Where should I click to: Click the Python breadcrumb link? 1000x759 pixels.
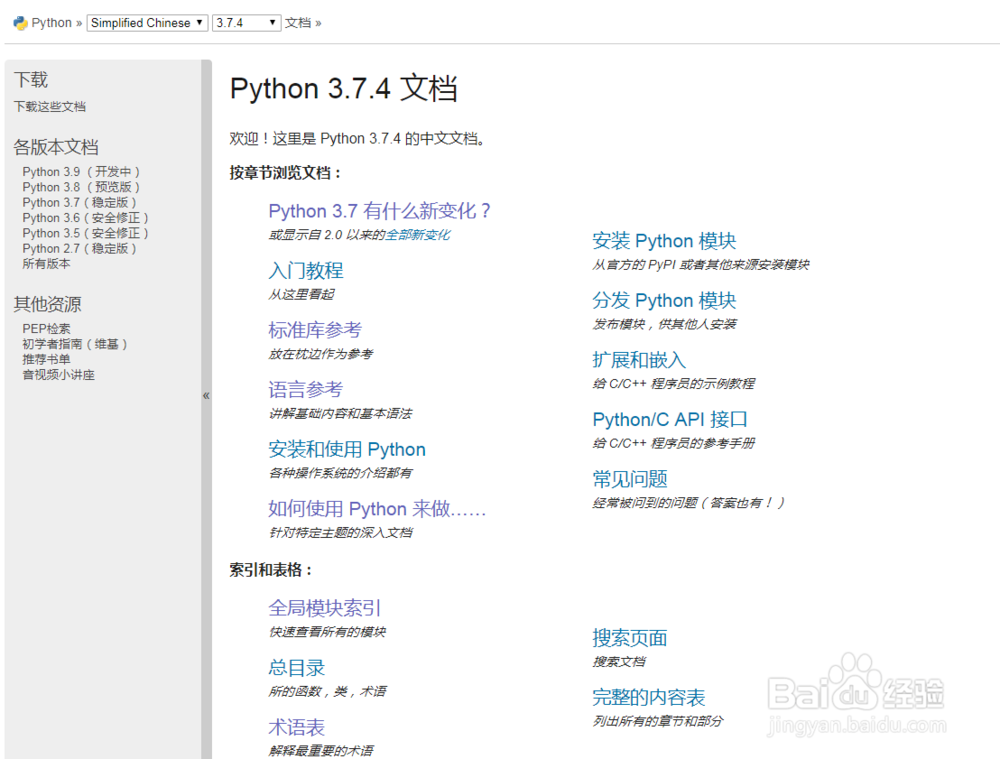(x=52, y=23)
